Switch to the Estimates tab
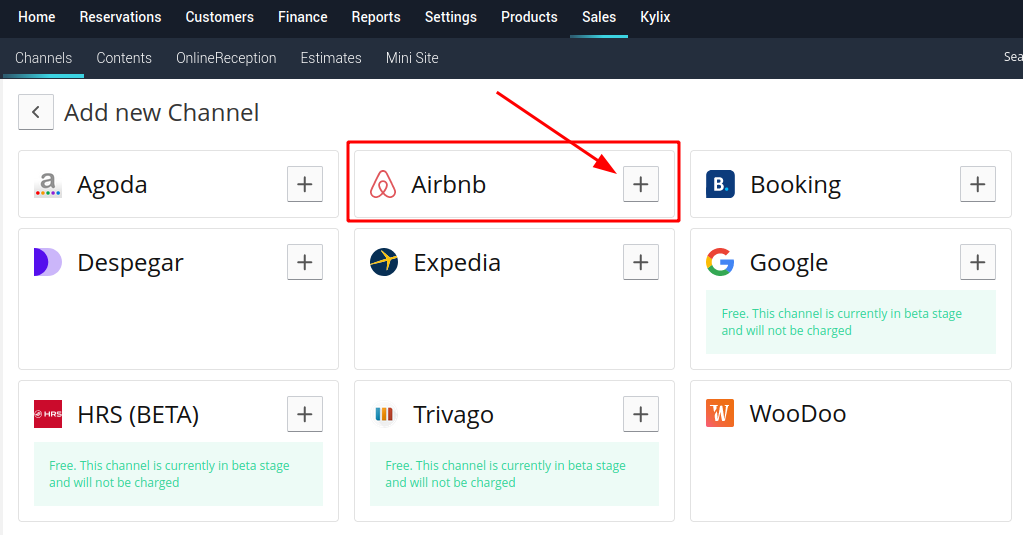The height and width of the screenshot is (535, 1023). 331,58
